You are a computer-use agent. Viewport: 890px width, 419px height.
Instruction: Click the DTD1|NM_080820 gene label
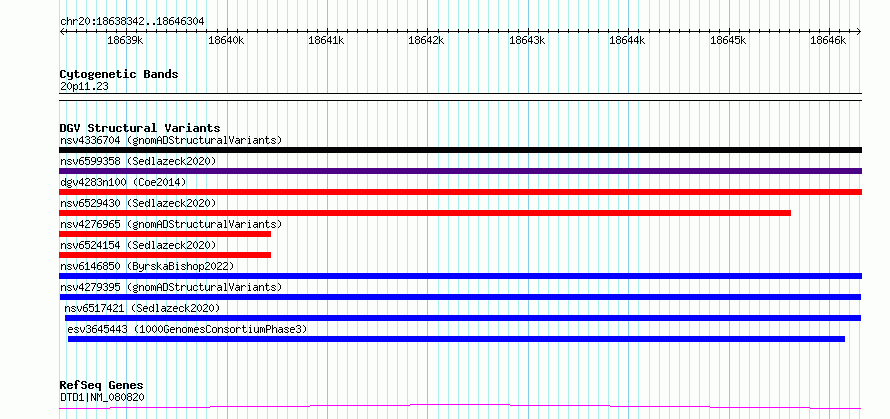point(102,397)
